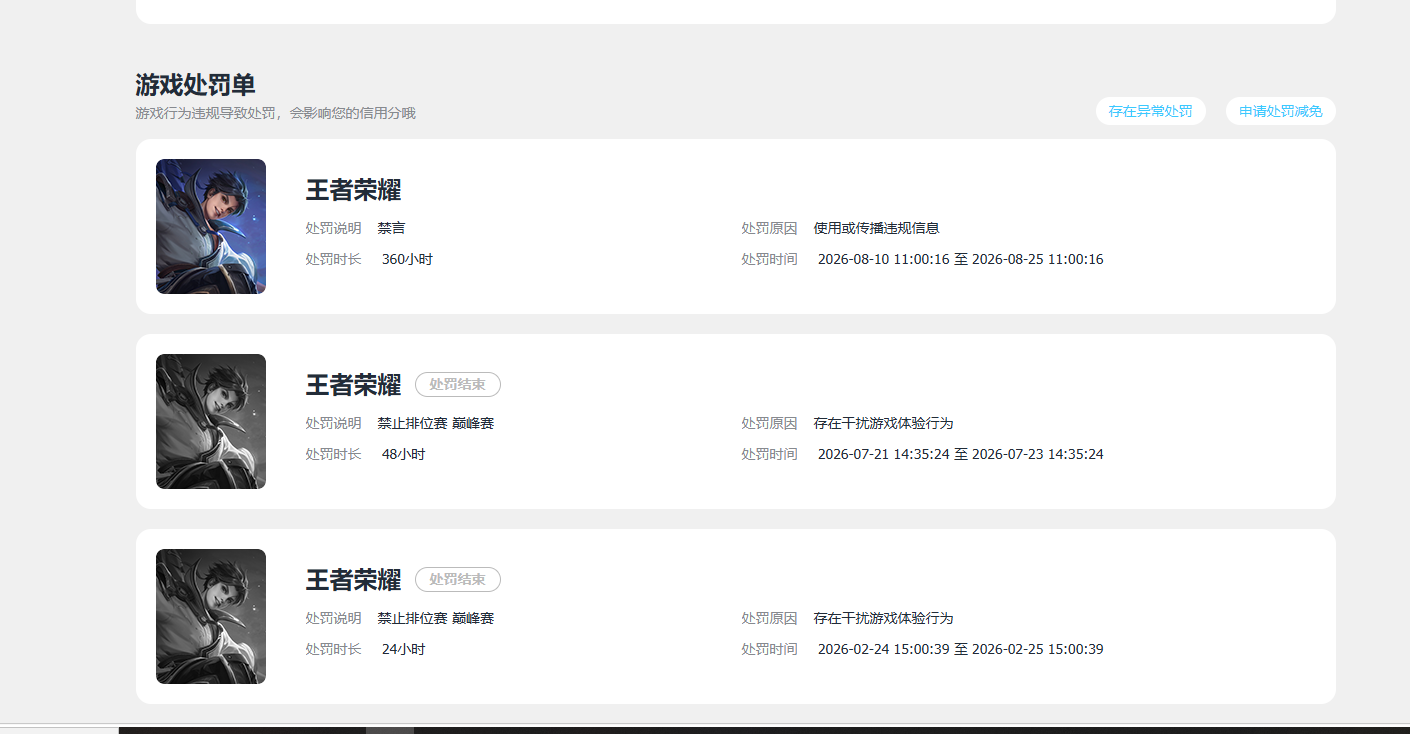Viewport: 1410px width, 734px height.
Task: Click 王者荣耀 title in the 24小时 card
Action: point(353,580)
